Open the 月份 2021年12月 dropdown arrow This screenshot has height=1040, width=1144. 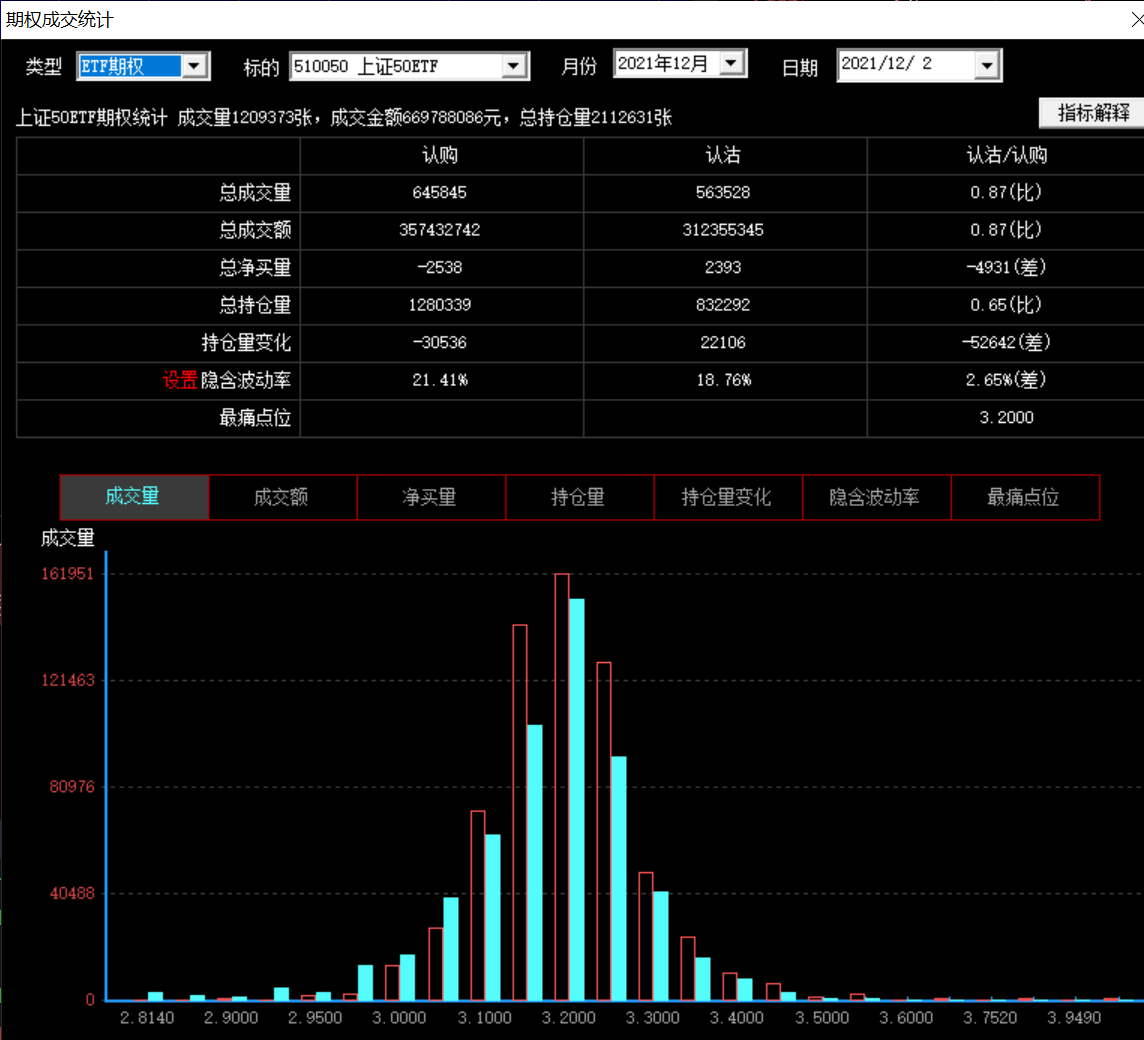(733, 64)
